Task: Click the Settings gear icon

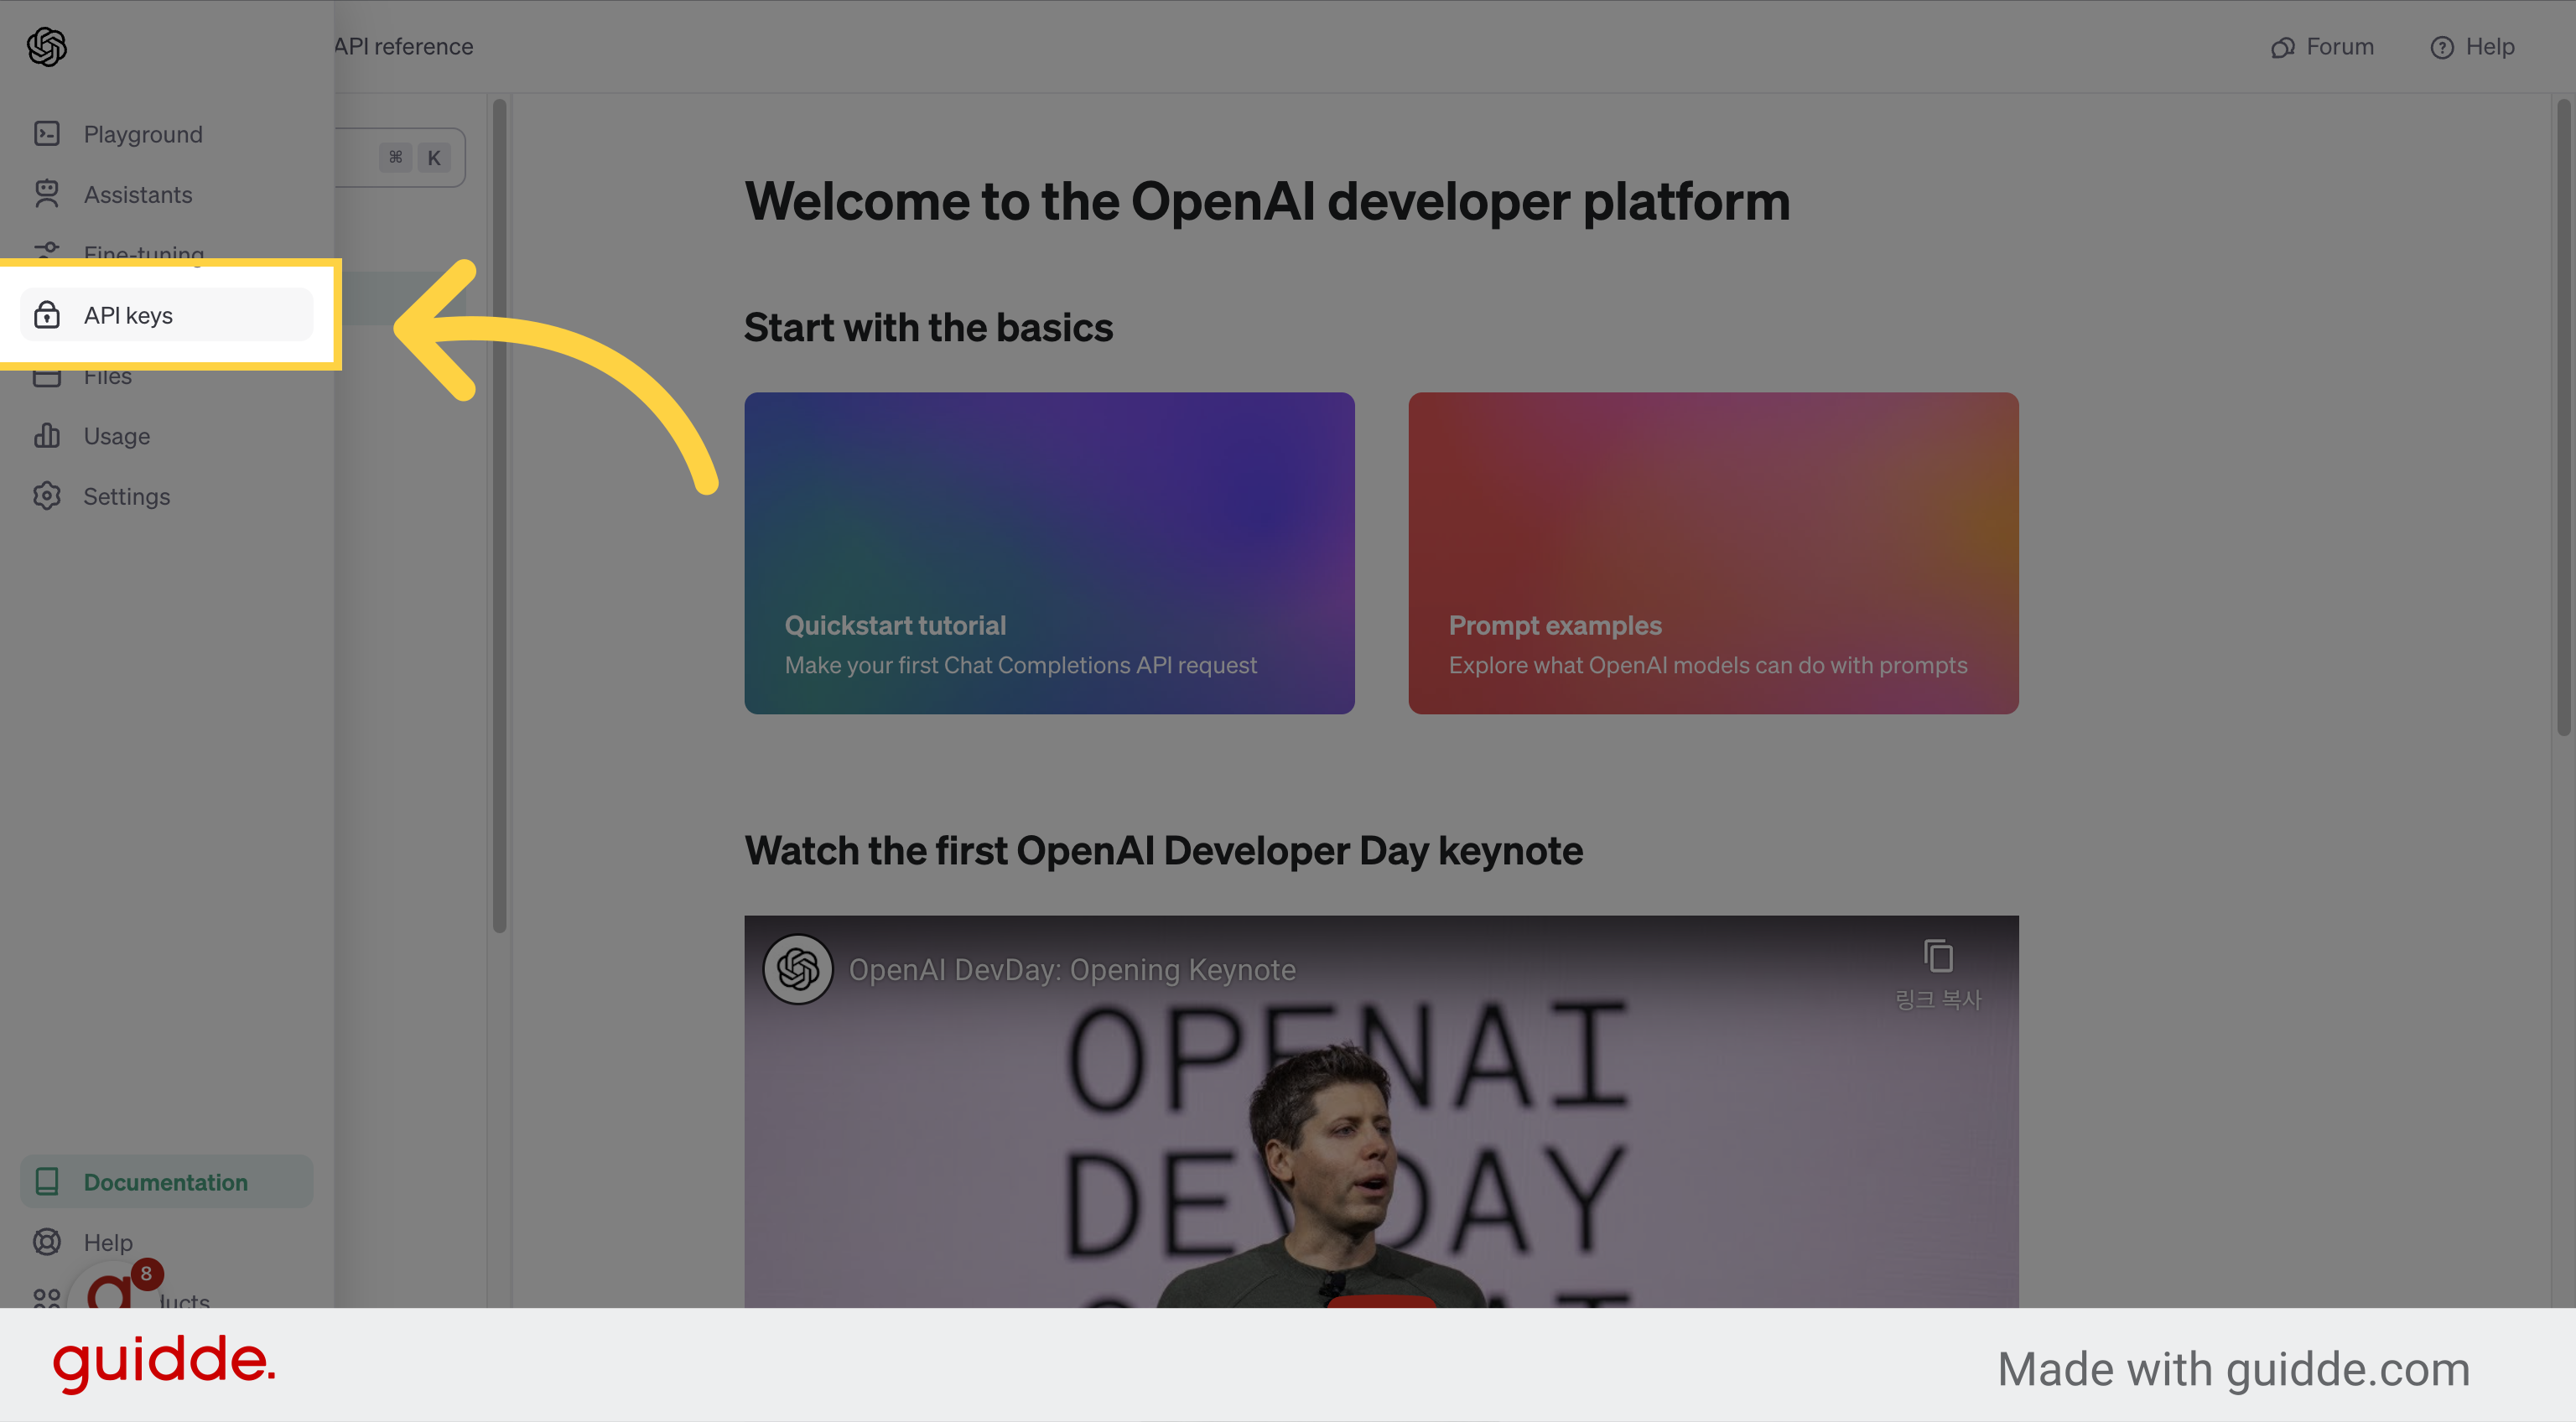Action: [x=47, y=496]
